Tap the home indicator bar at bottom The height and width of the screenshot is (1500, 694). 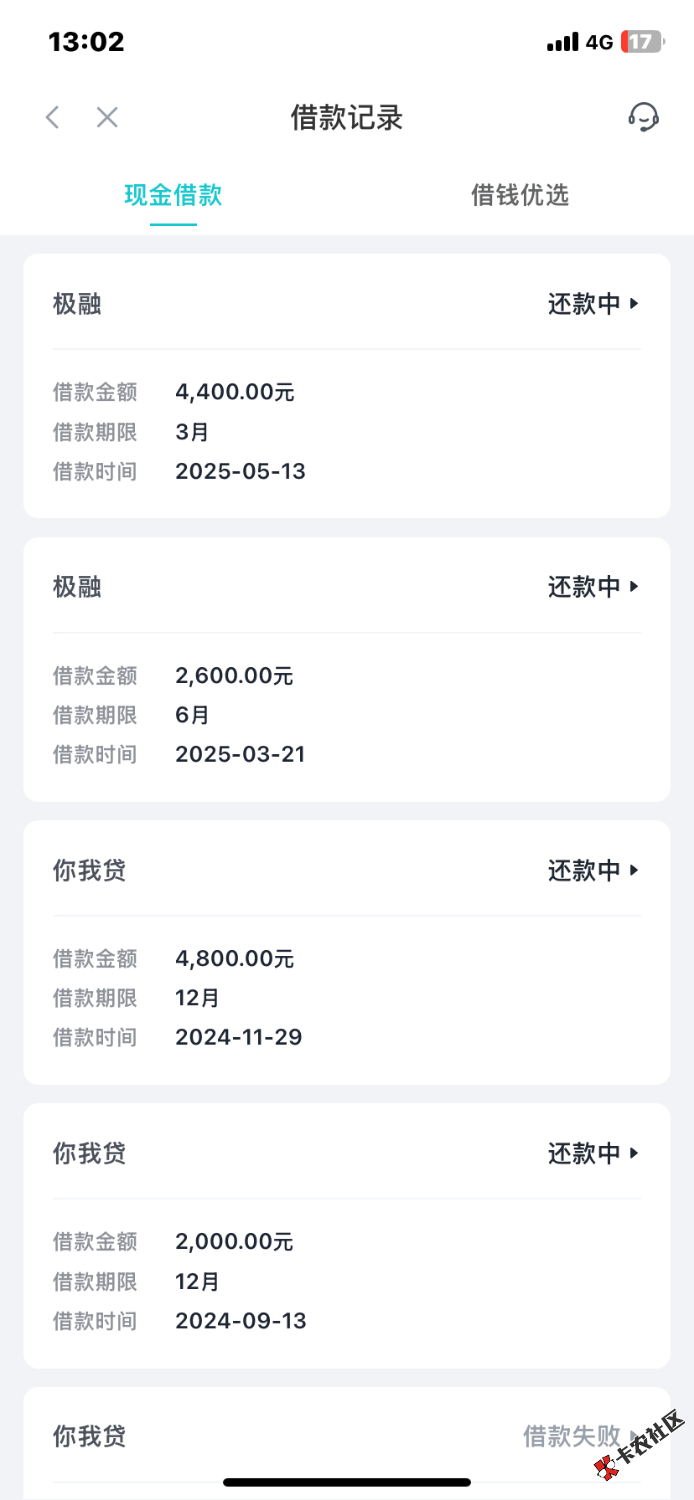347,1482
